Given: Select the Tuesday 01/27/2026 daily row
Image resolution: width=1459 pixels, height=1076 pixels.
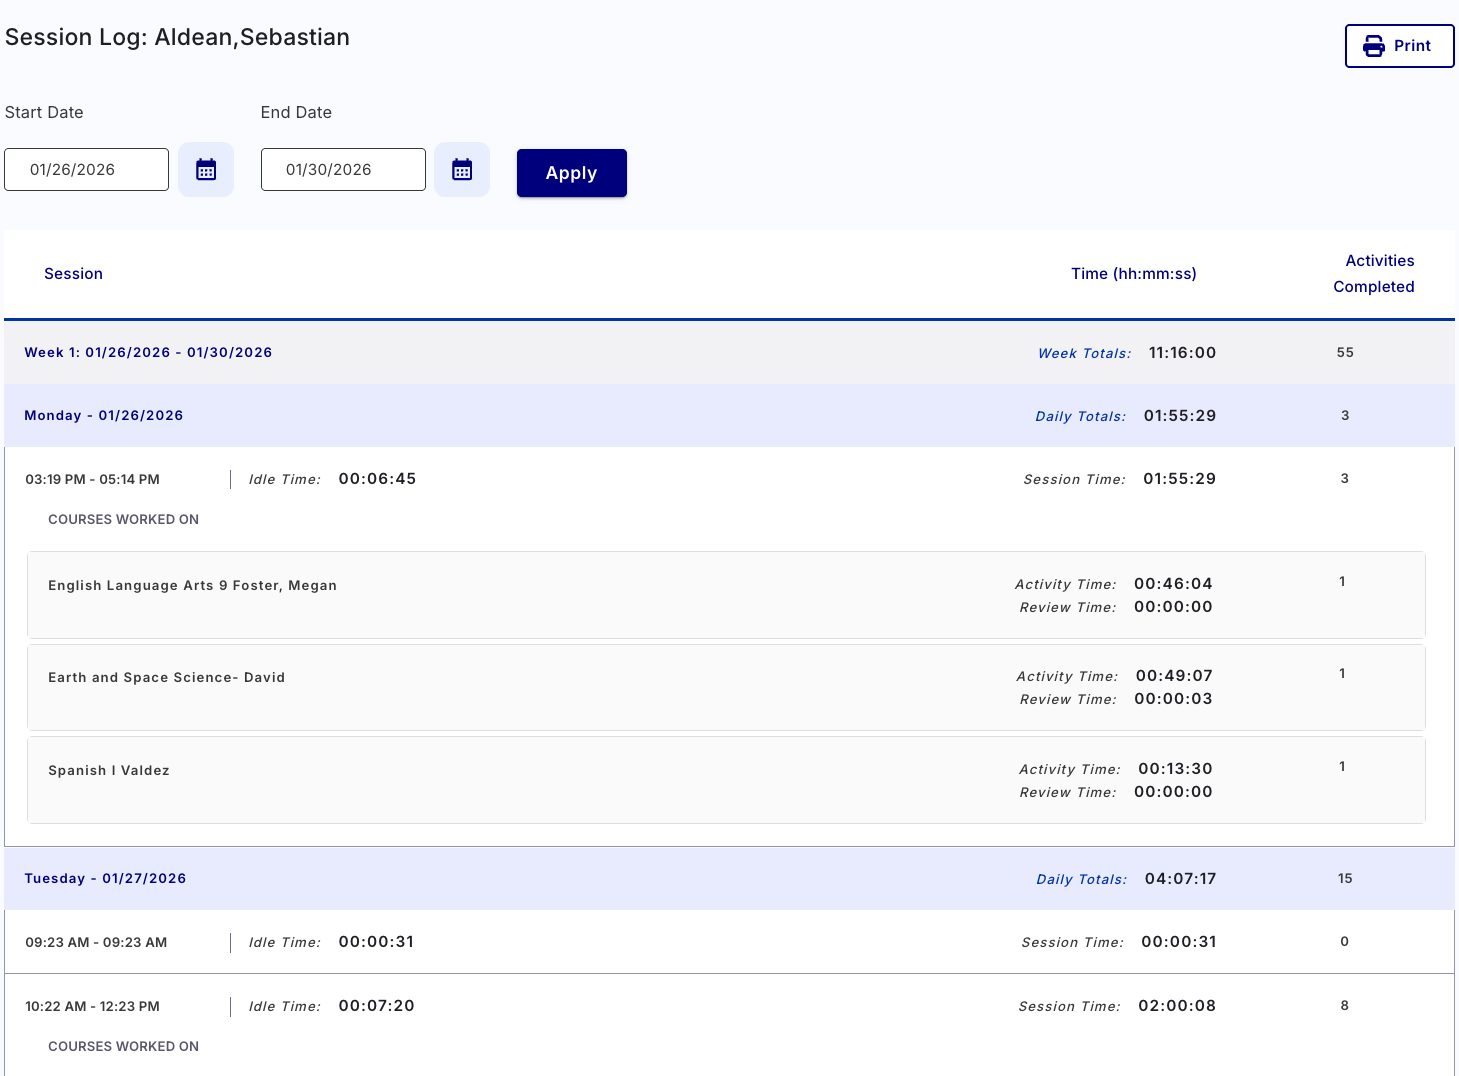Looking at the screenshot, I should [x=729, y=879].
